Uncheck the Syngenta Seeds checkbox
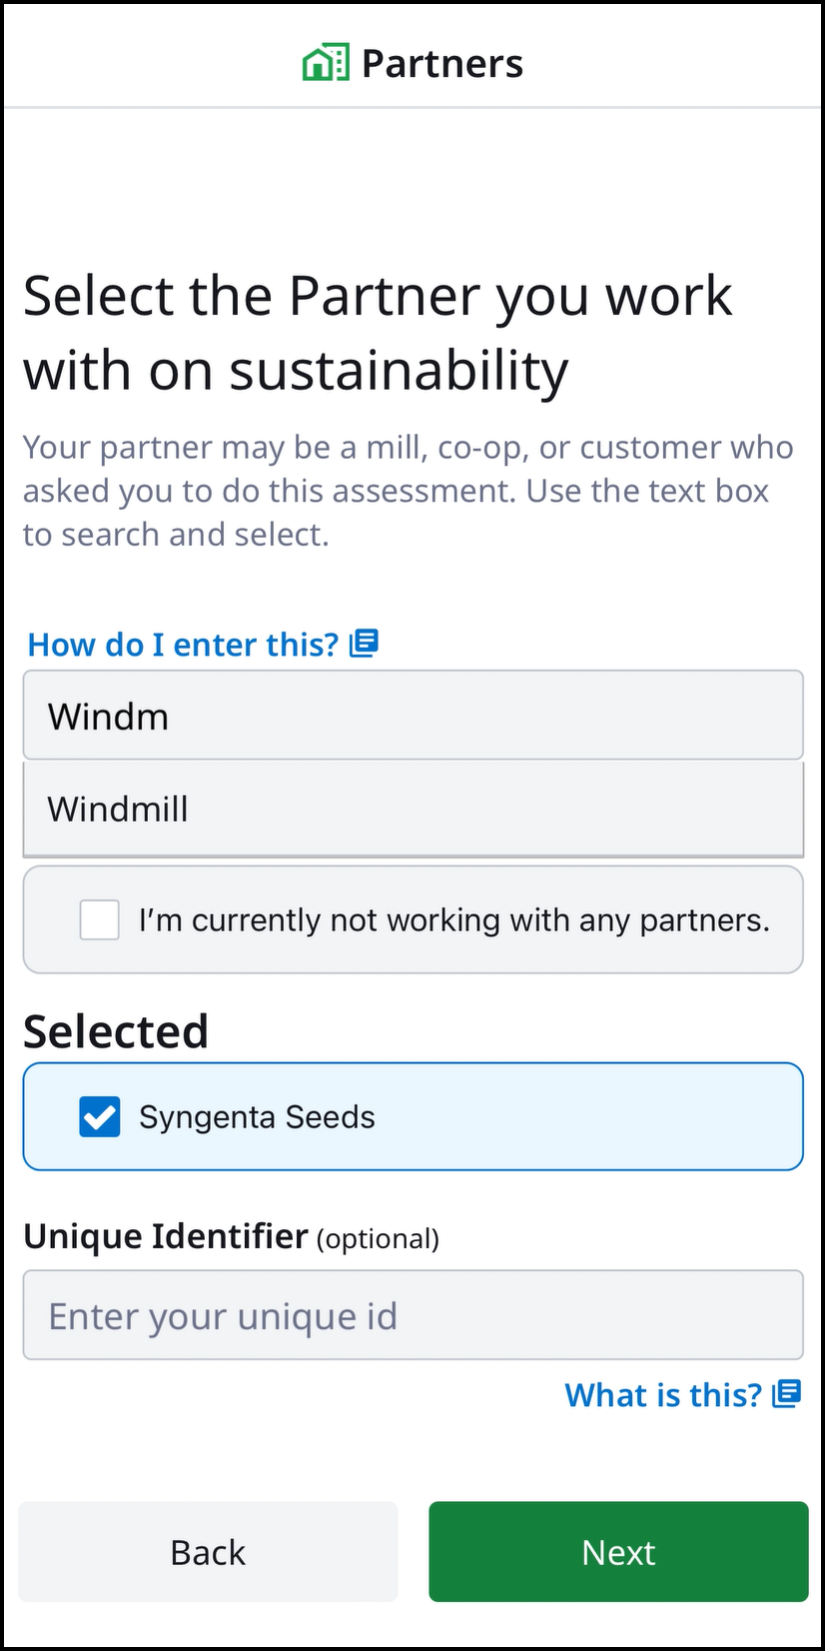Viewport: 825px width, 1651px height. (x=100, y=1117)
